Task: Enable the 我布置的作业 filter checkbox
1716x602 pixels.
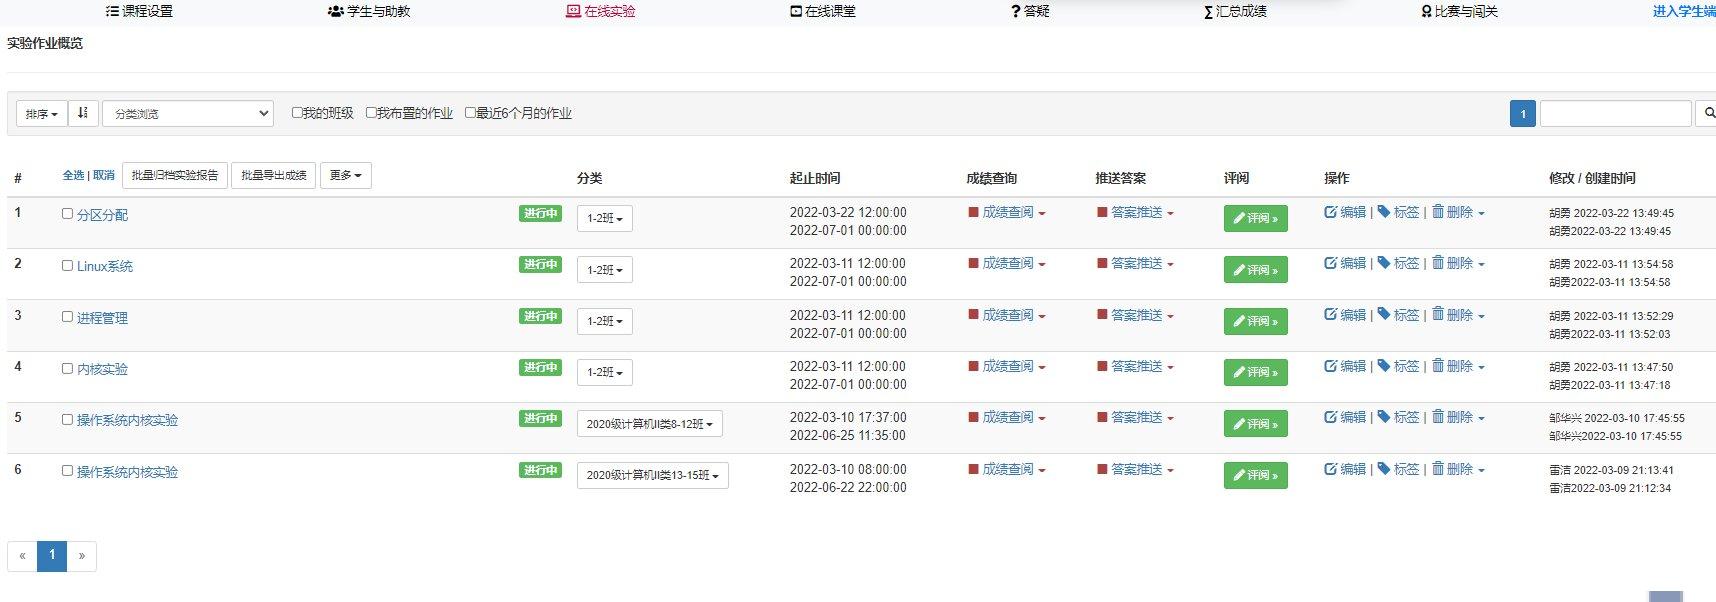Action: 371,113
